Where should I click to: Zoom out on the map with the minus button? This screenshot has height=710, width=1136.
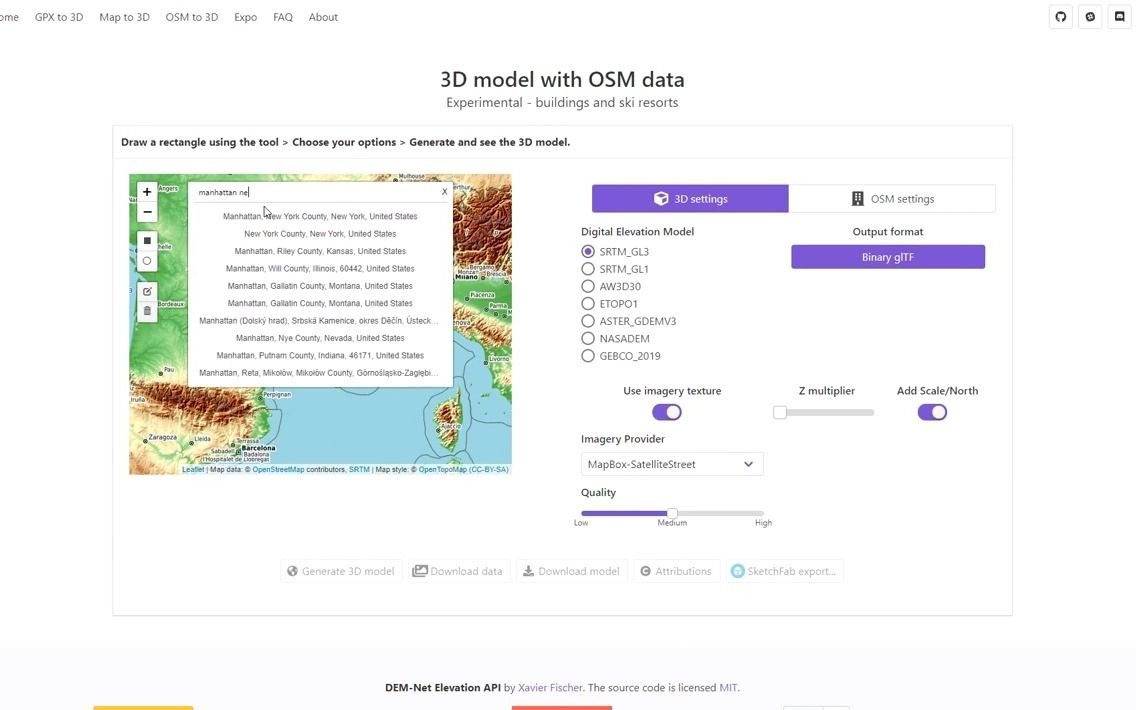click(x=147, y=211)
